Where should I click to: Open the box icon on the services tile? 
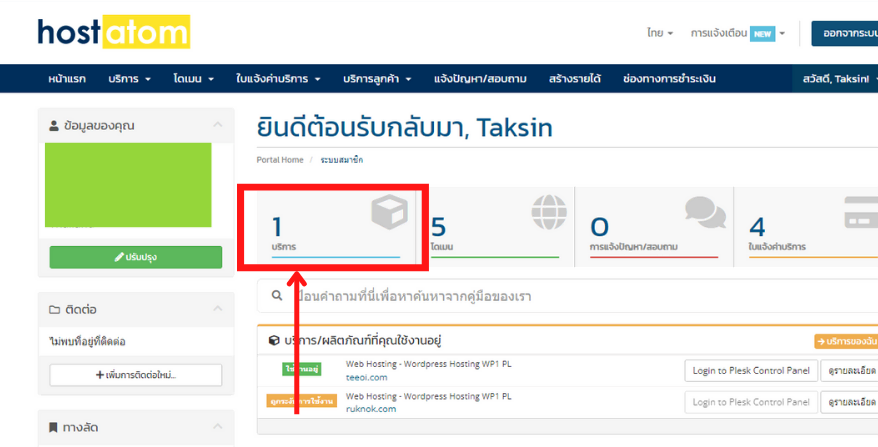(x=389, y=212)
